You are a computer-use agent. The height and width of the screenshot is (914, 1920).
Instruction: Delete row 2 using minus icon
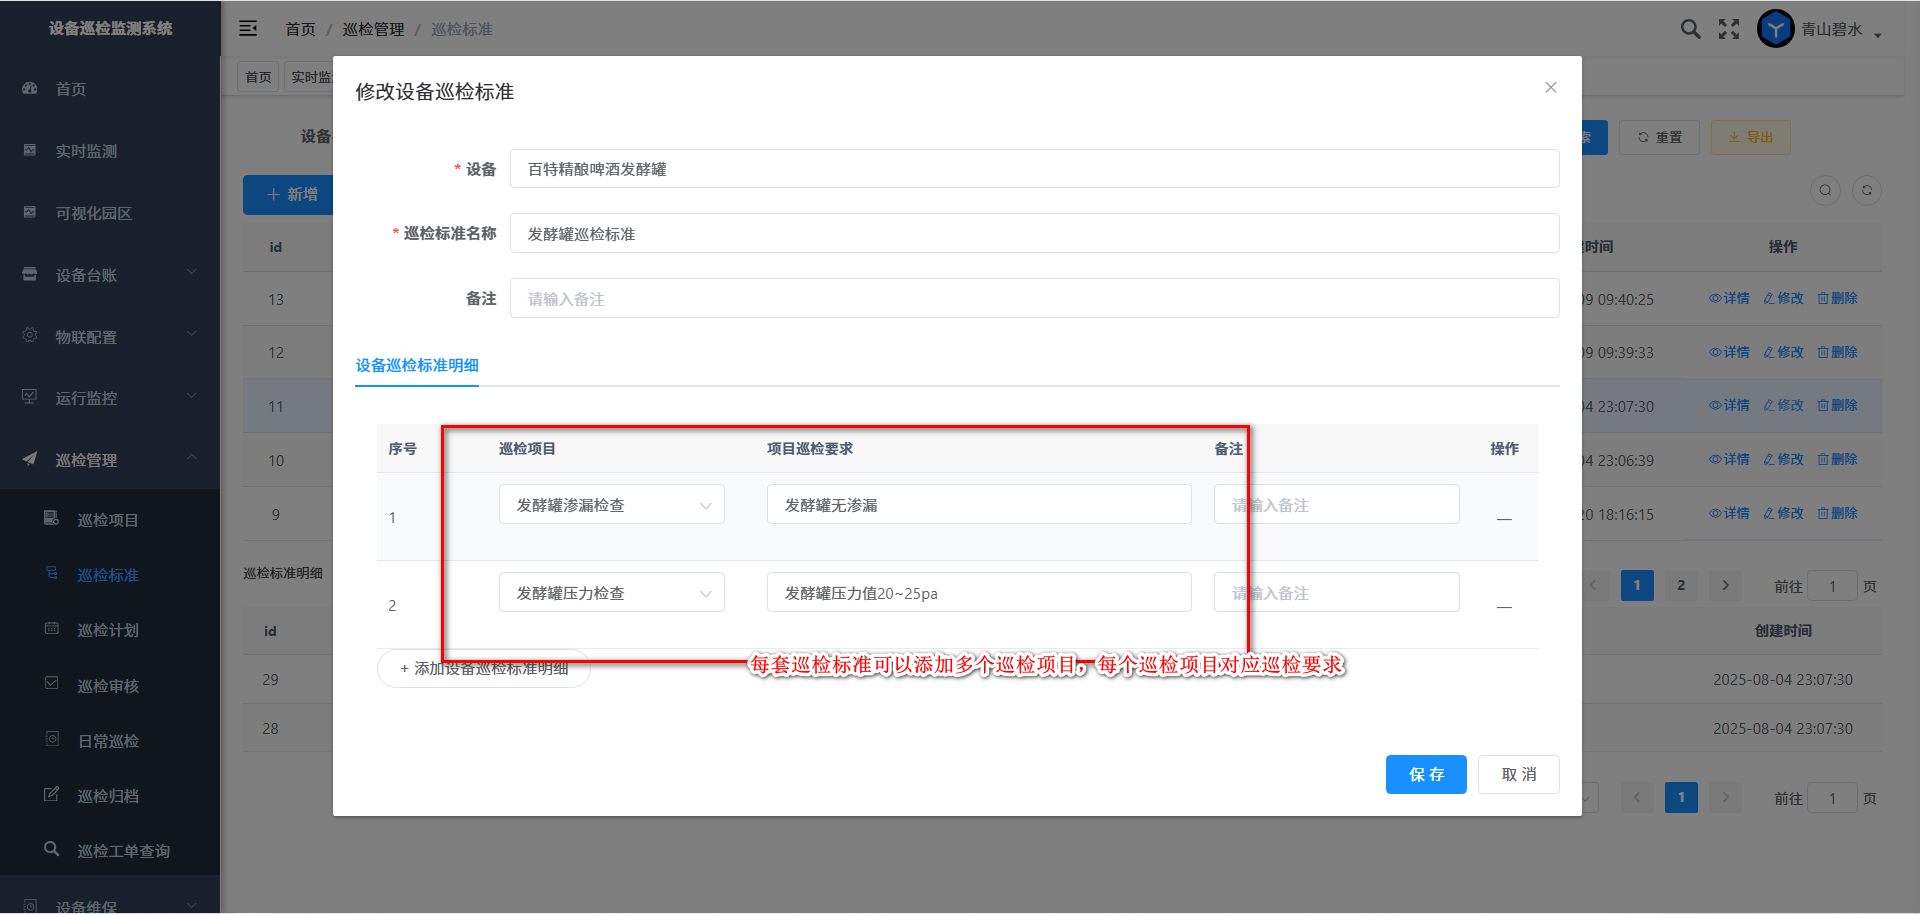coord(1503,606)
